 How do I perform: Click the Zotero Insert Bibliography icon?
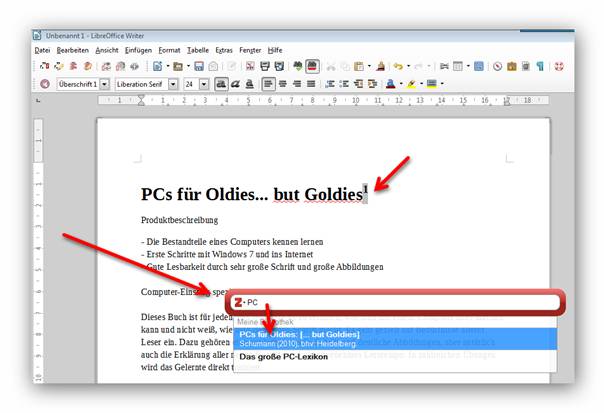pos(73,66)
